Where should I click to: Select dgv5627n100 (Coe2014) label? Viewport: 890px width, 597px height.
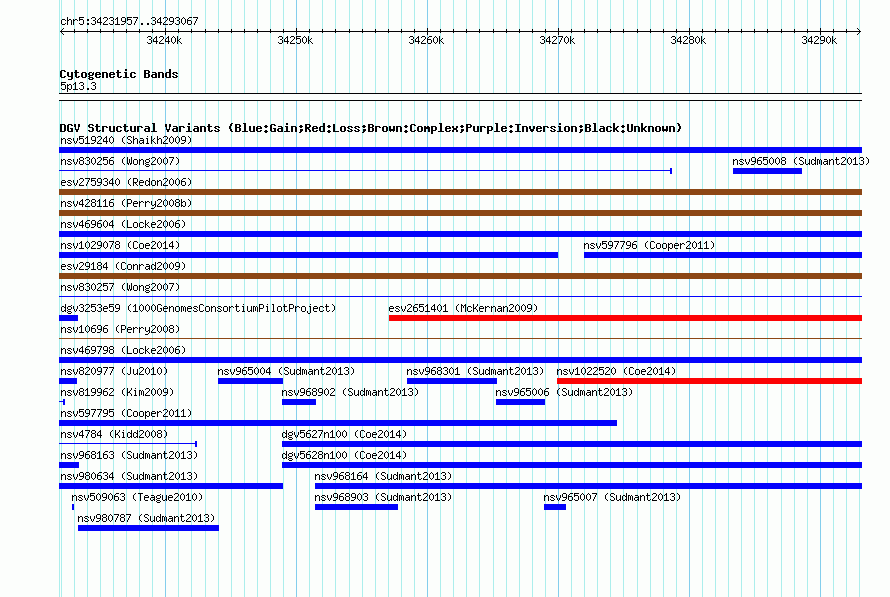(345, 434)
